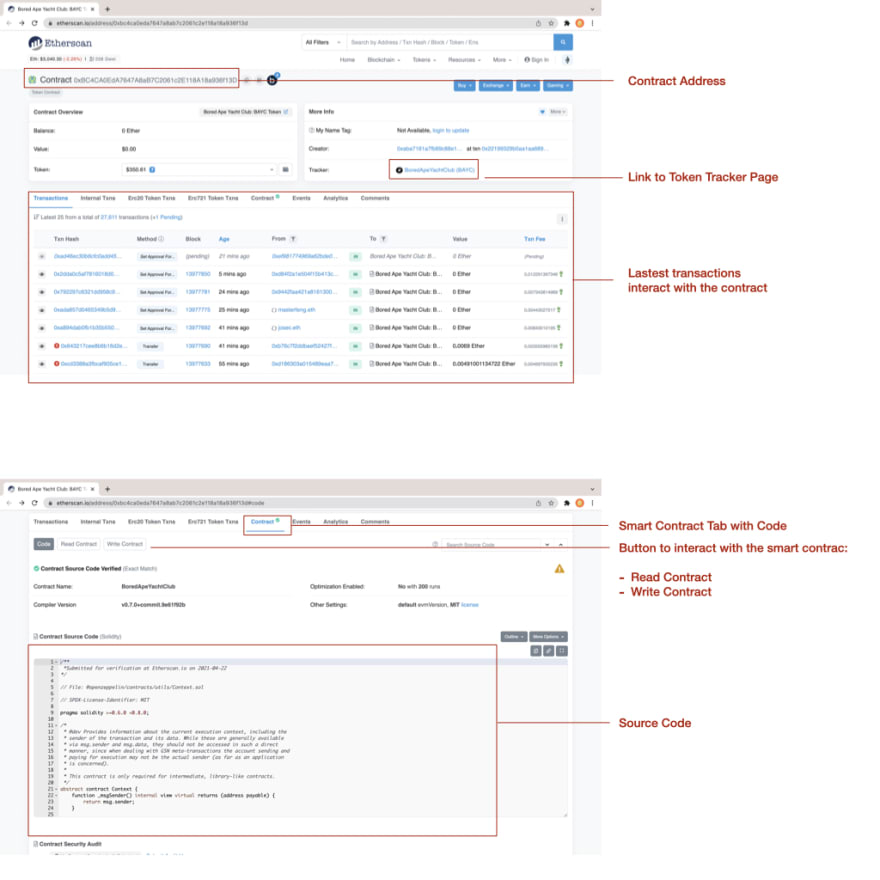Click the Home navigation link
This screenshot has width=880, height=880.
click(347, 60)
